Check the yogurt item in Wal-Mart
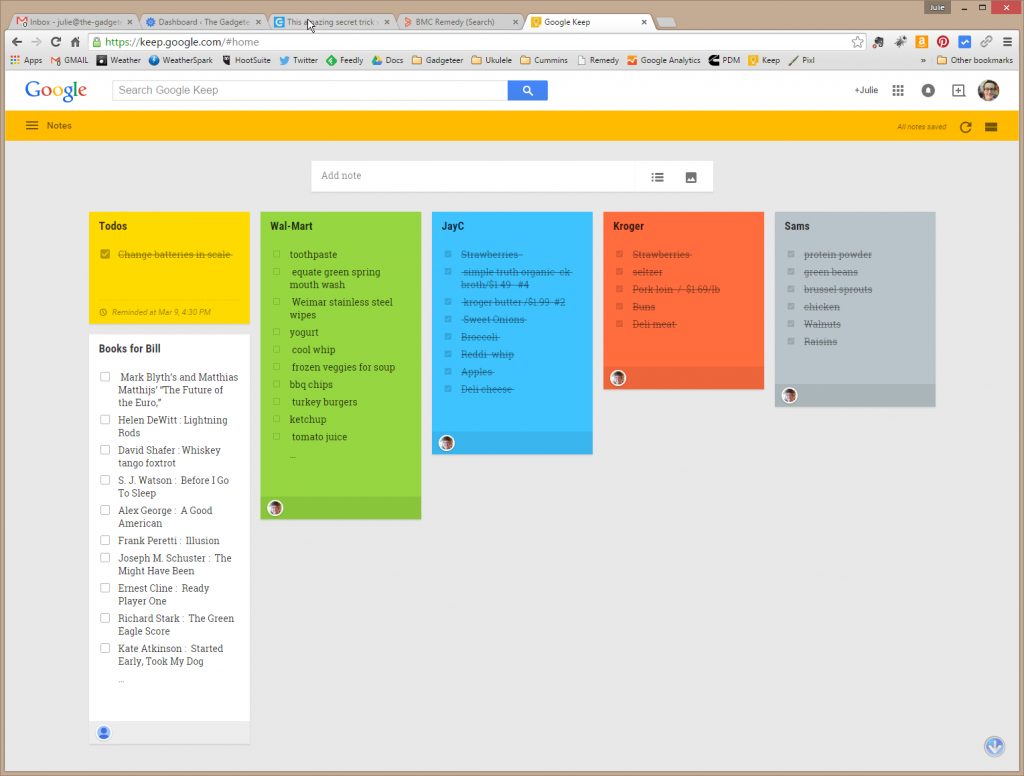Image resolution: width=1024 pixels, height=776 pixels. point(276,332)
